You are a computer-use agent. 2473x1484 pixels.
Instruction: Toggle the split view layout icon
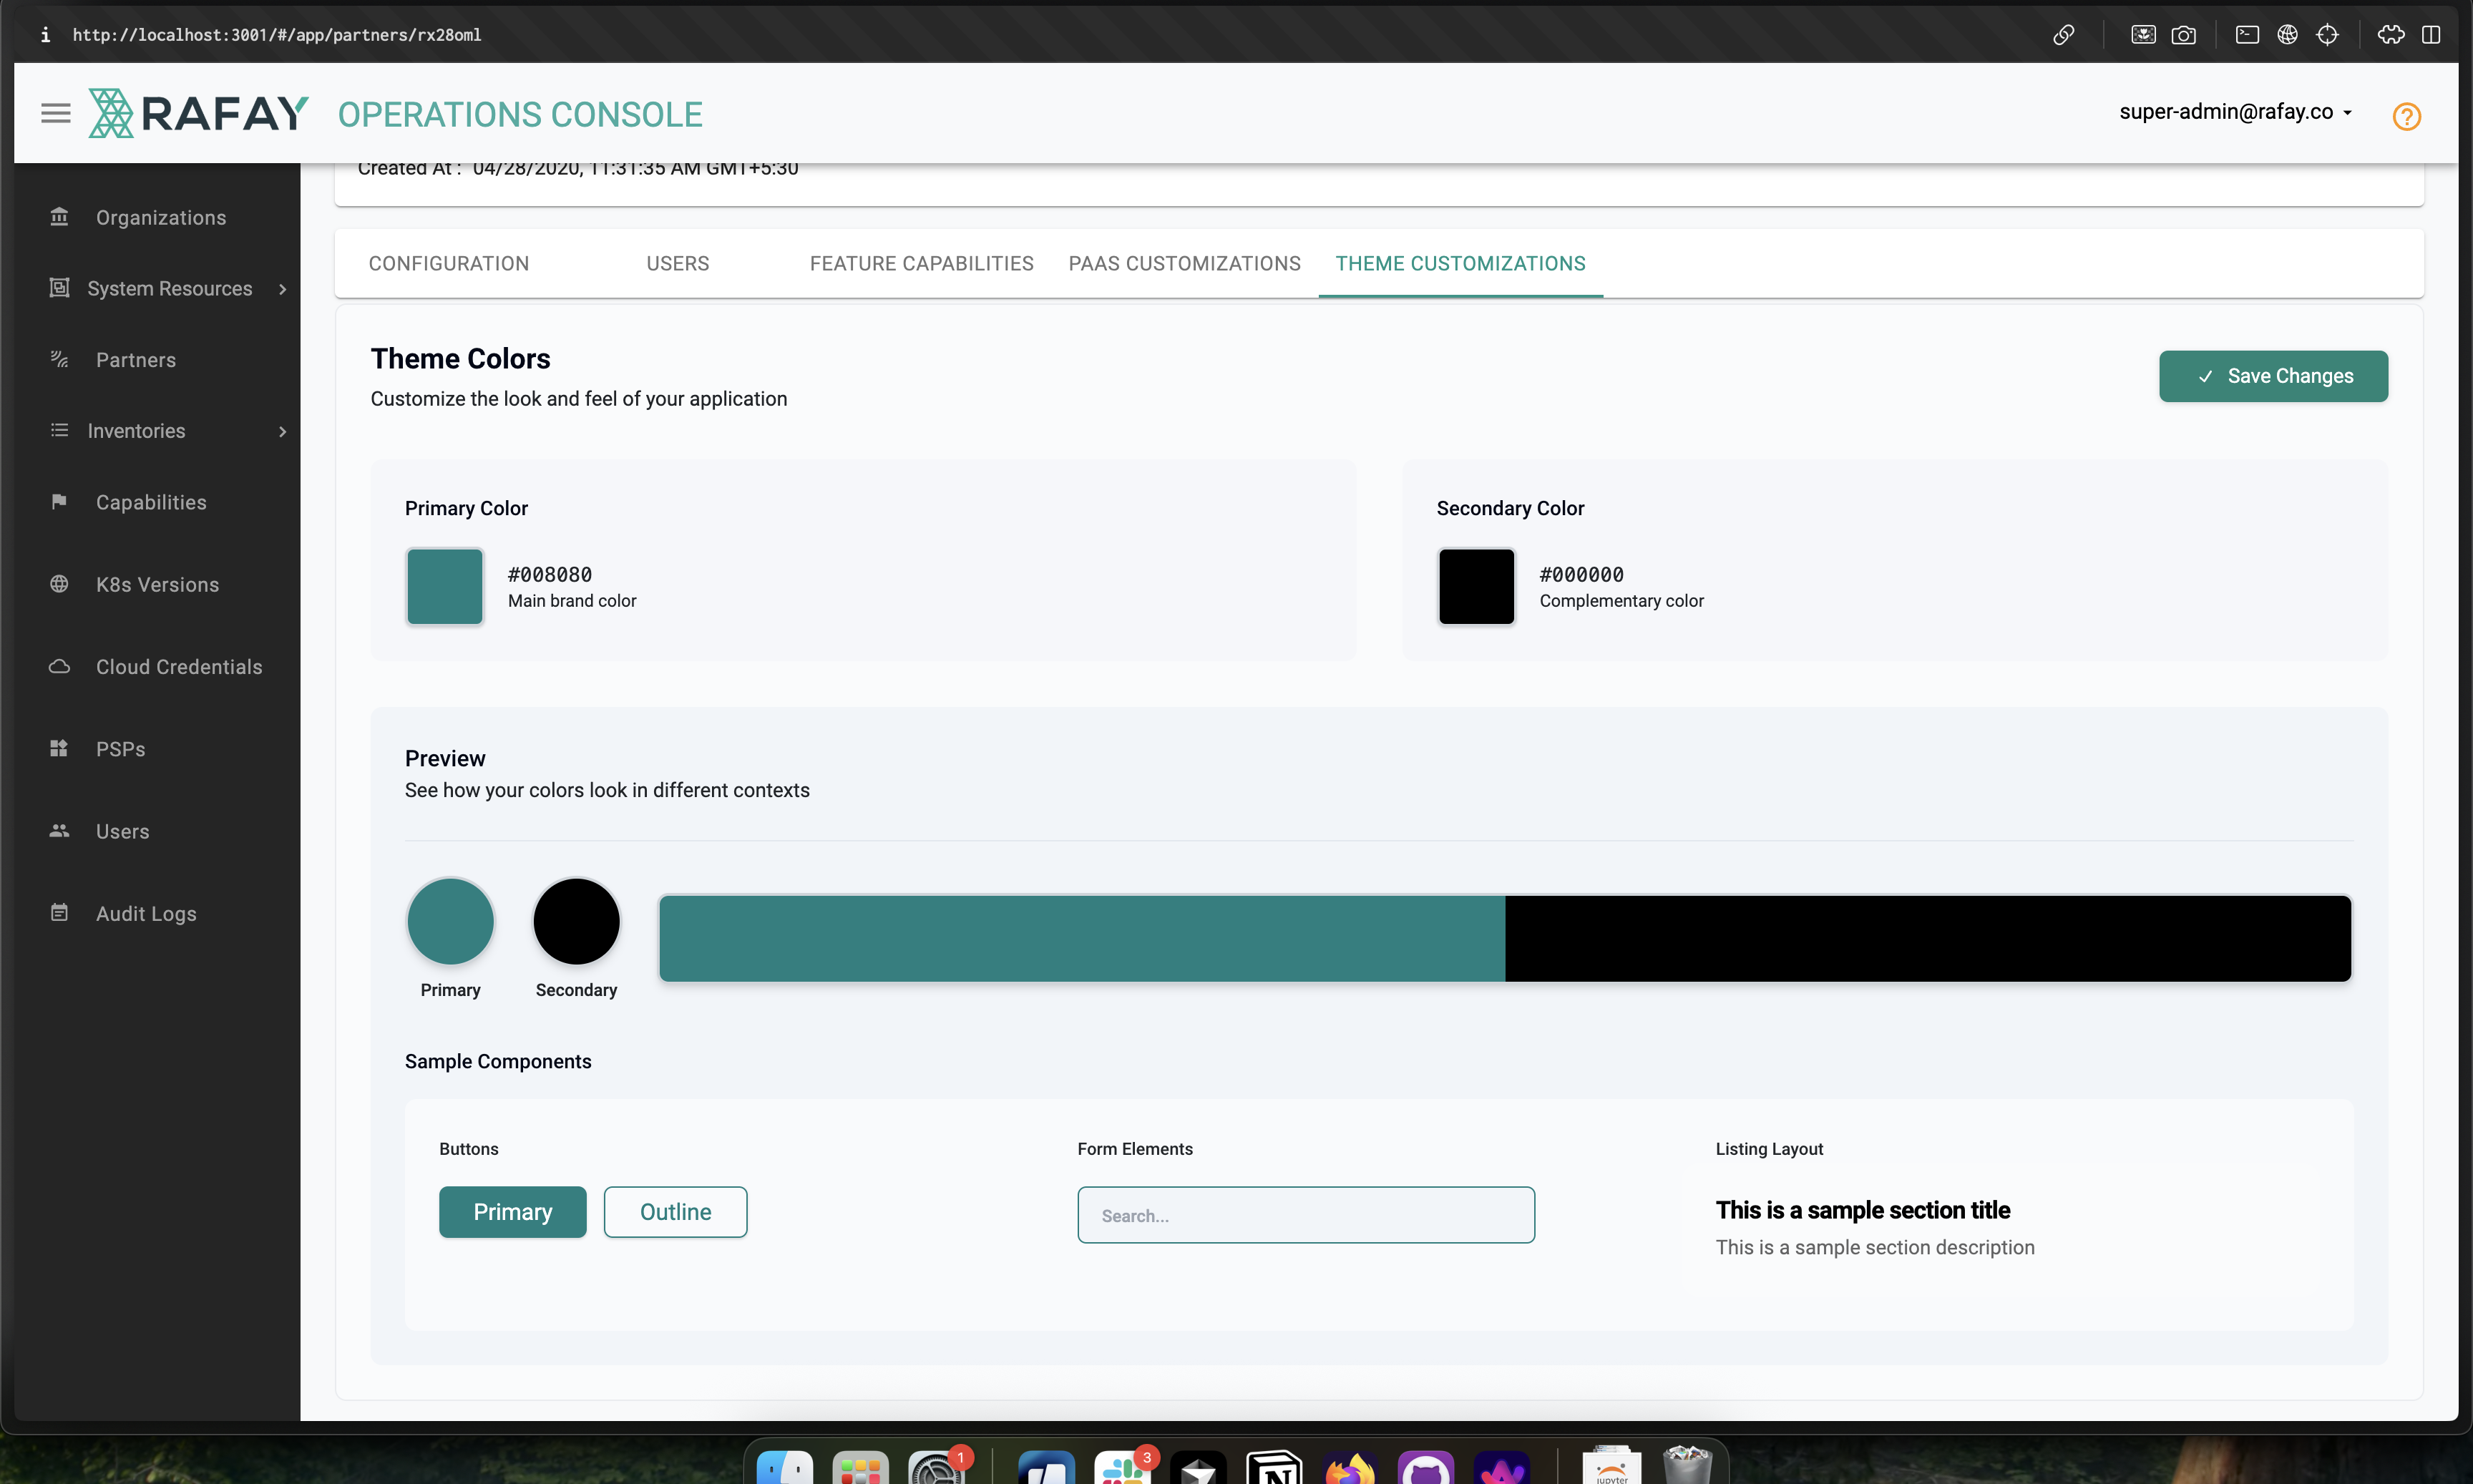[x=2431, y=35]
